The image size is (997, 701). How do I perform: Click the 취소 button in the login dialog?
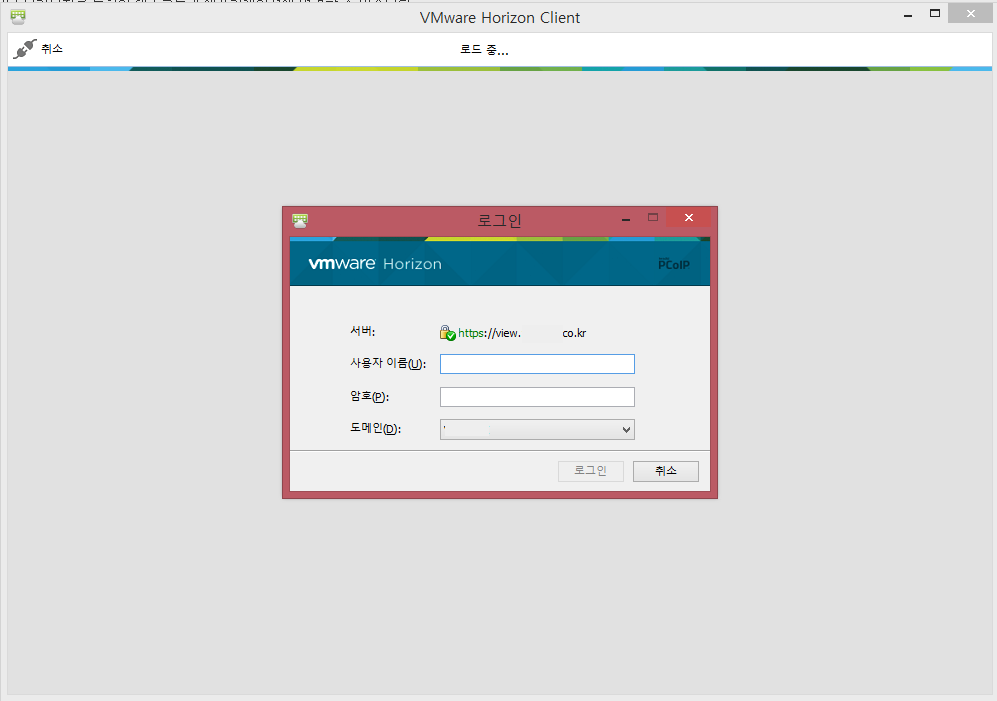[x=666, y=471]
